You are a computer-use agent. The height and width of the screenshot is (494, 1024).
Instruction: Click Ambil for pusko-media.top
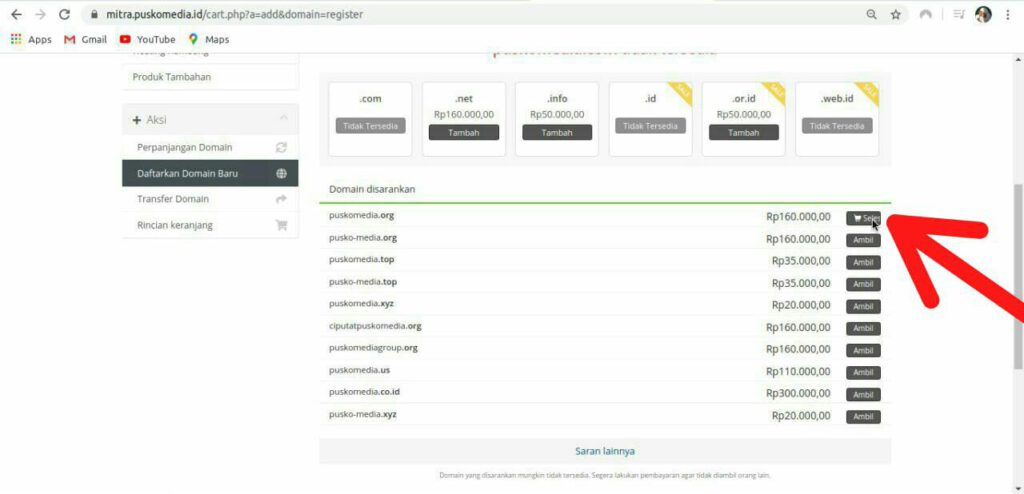pos(863,284)
